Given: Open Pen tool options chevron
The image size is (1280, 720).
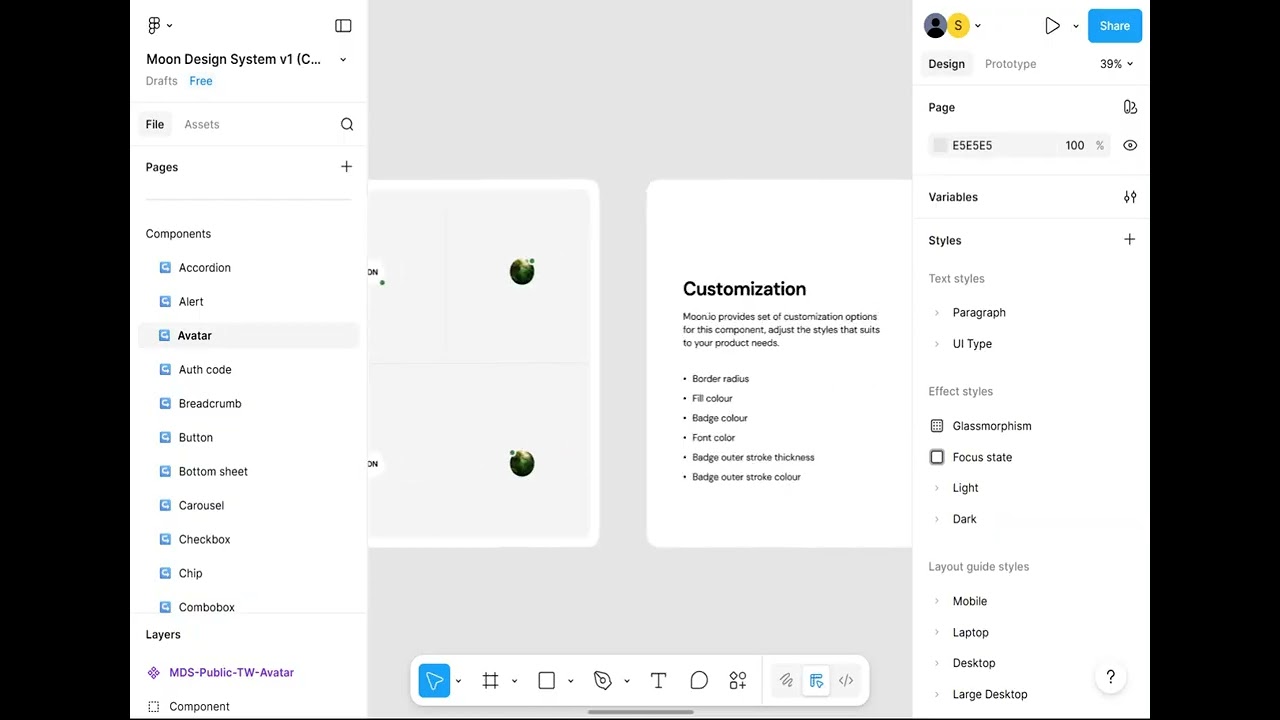Looking at the screenshot, I should pyautogui.click(x=626, y=682).
